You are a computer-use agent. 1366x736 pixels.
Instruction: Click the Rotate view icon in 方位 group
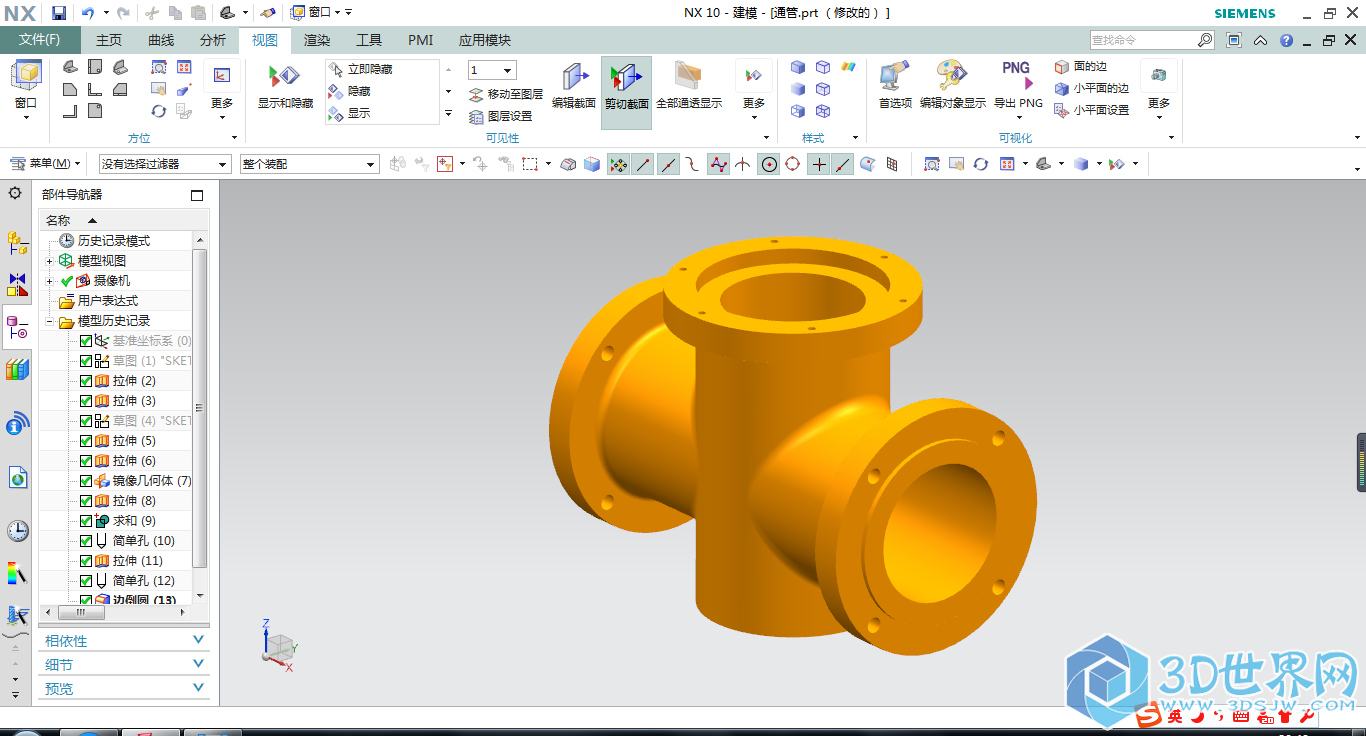[159, 111]
